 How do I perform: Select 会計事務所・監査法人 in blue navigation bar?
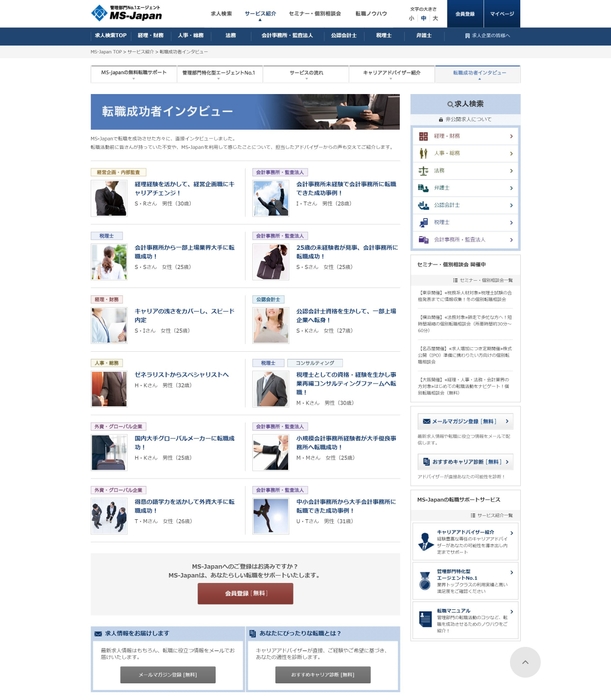(287, 36)
